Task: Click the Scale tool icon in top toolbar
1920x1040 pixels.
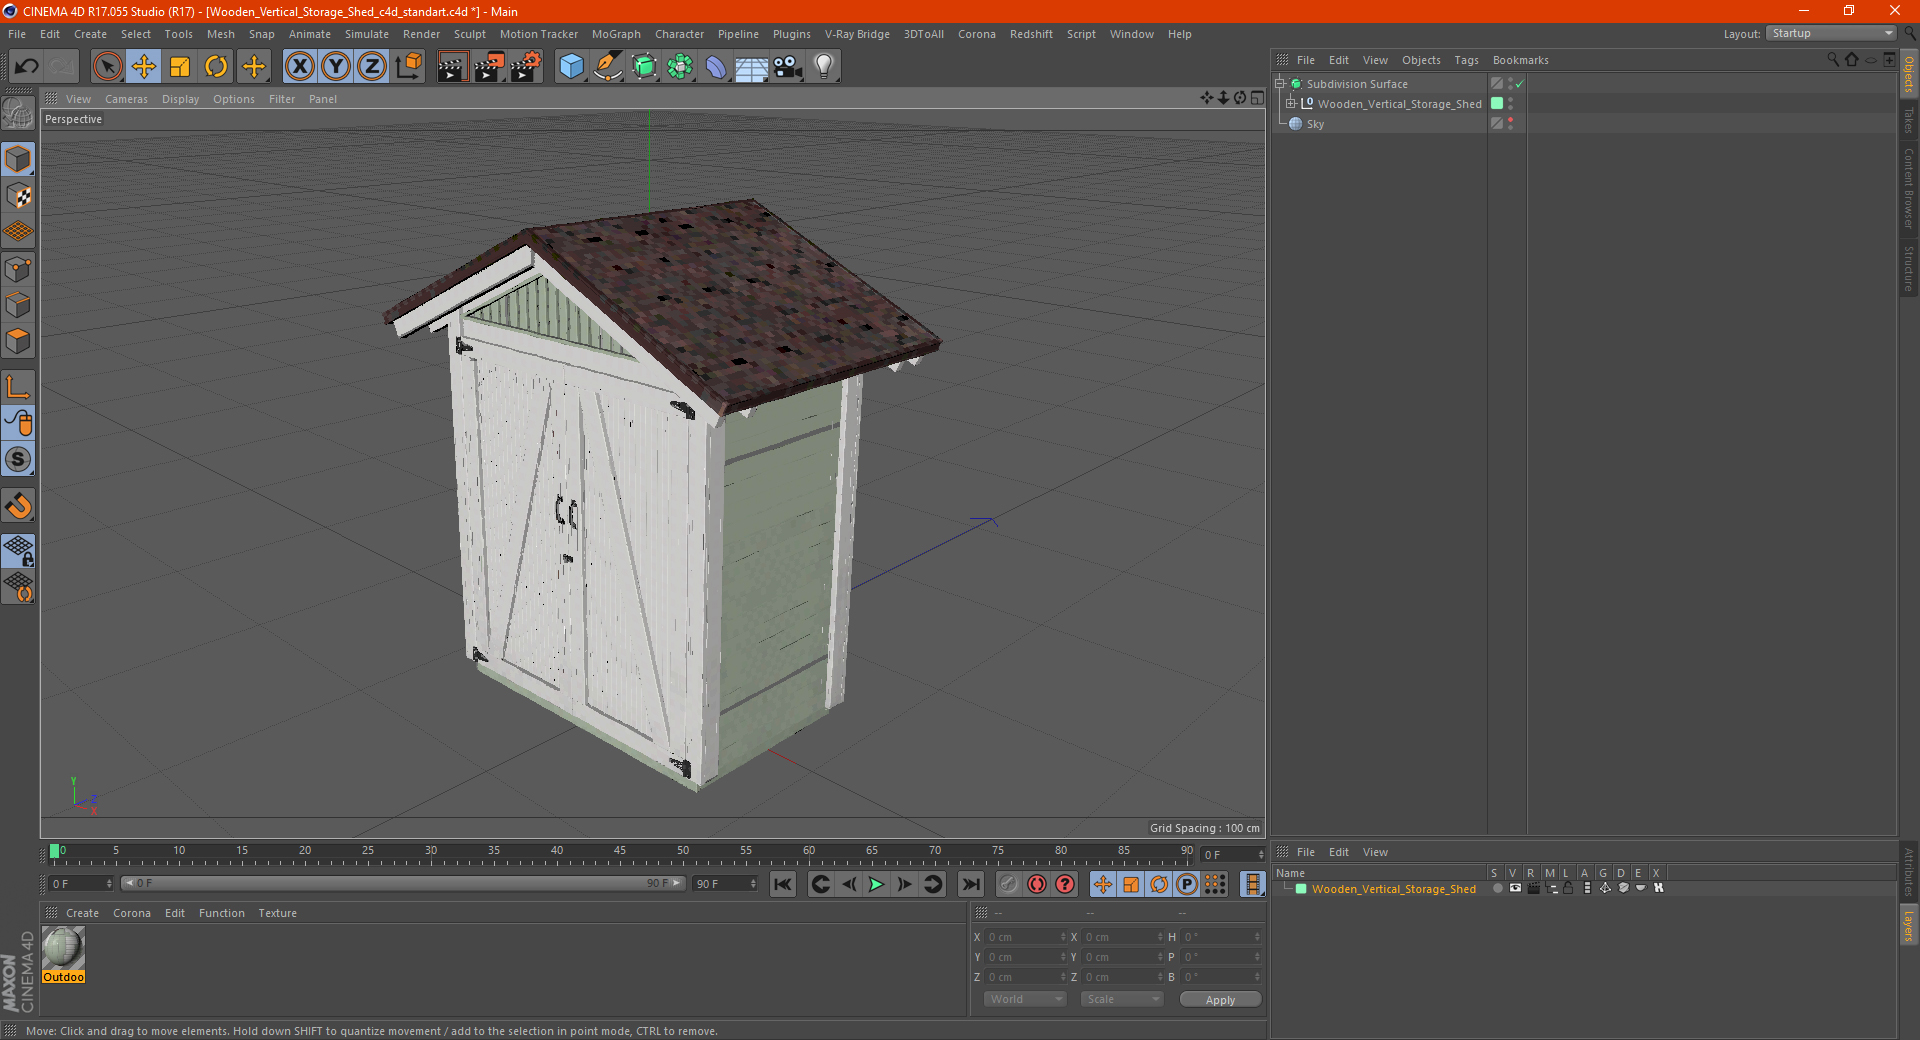Action: point(180,67)
